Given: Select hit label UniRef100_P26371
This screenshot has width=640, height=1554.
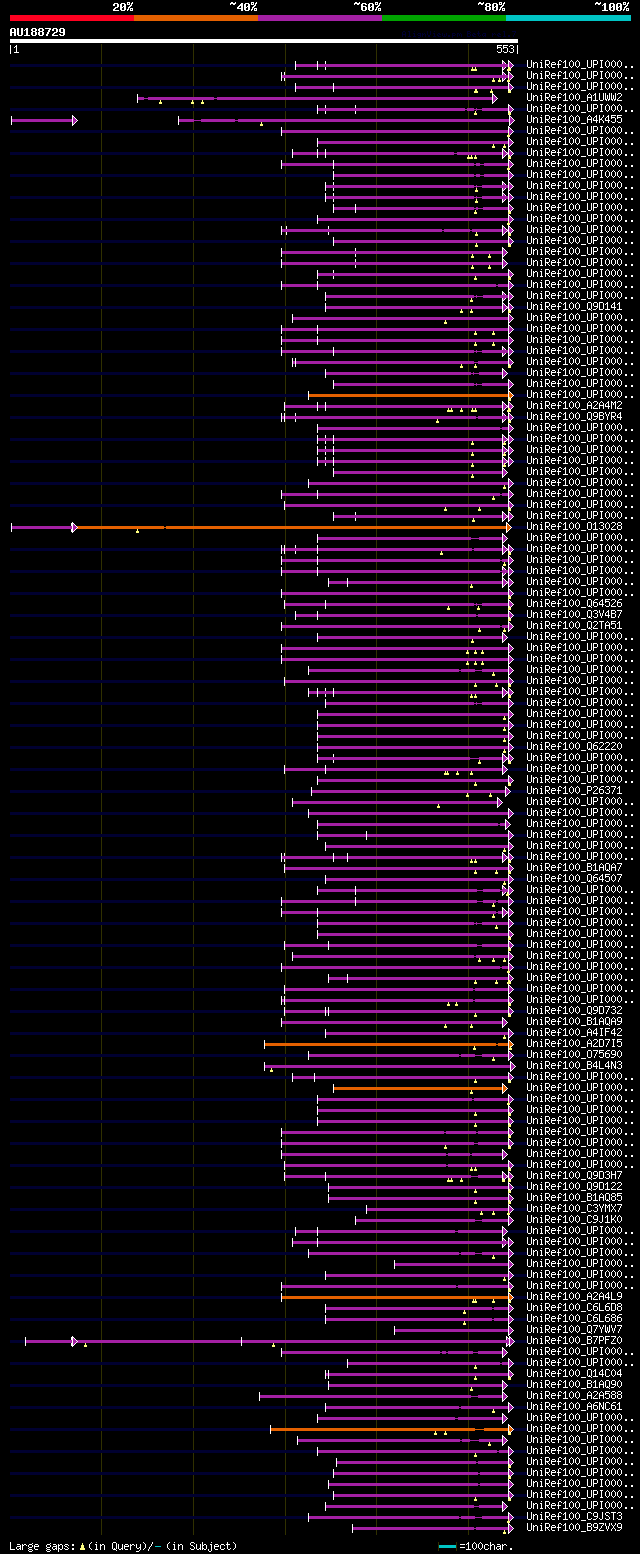Looking at the screenshot, I should (574, 791).
